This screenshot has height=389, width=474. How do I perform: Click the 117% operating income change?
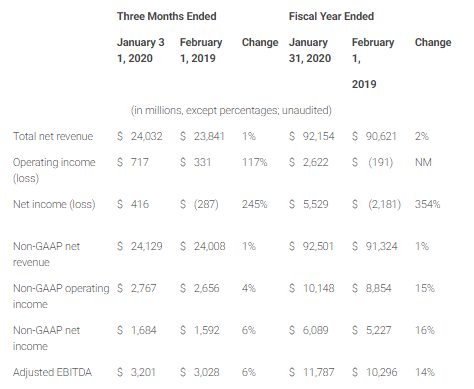pos(254,162)
